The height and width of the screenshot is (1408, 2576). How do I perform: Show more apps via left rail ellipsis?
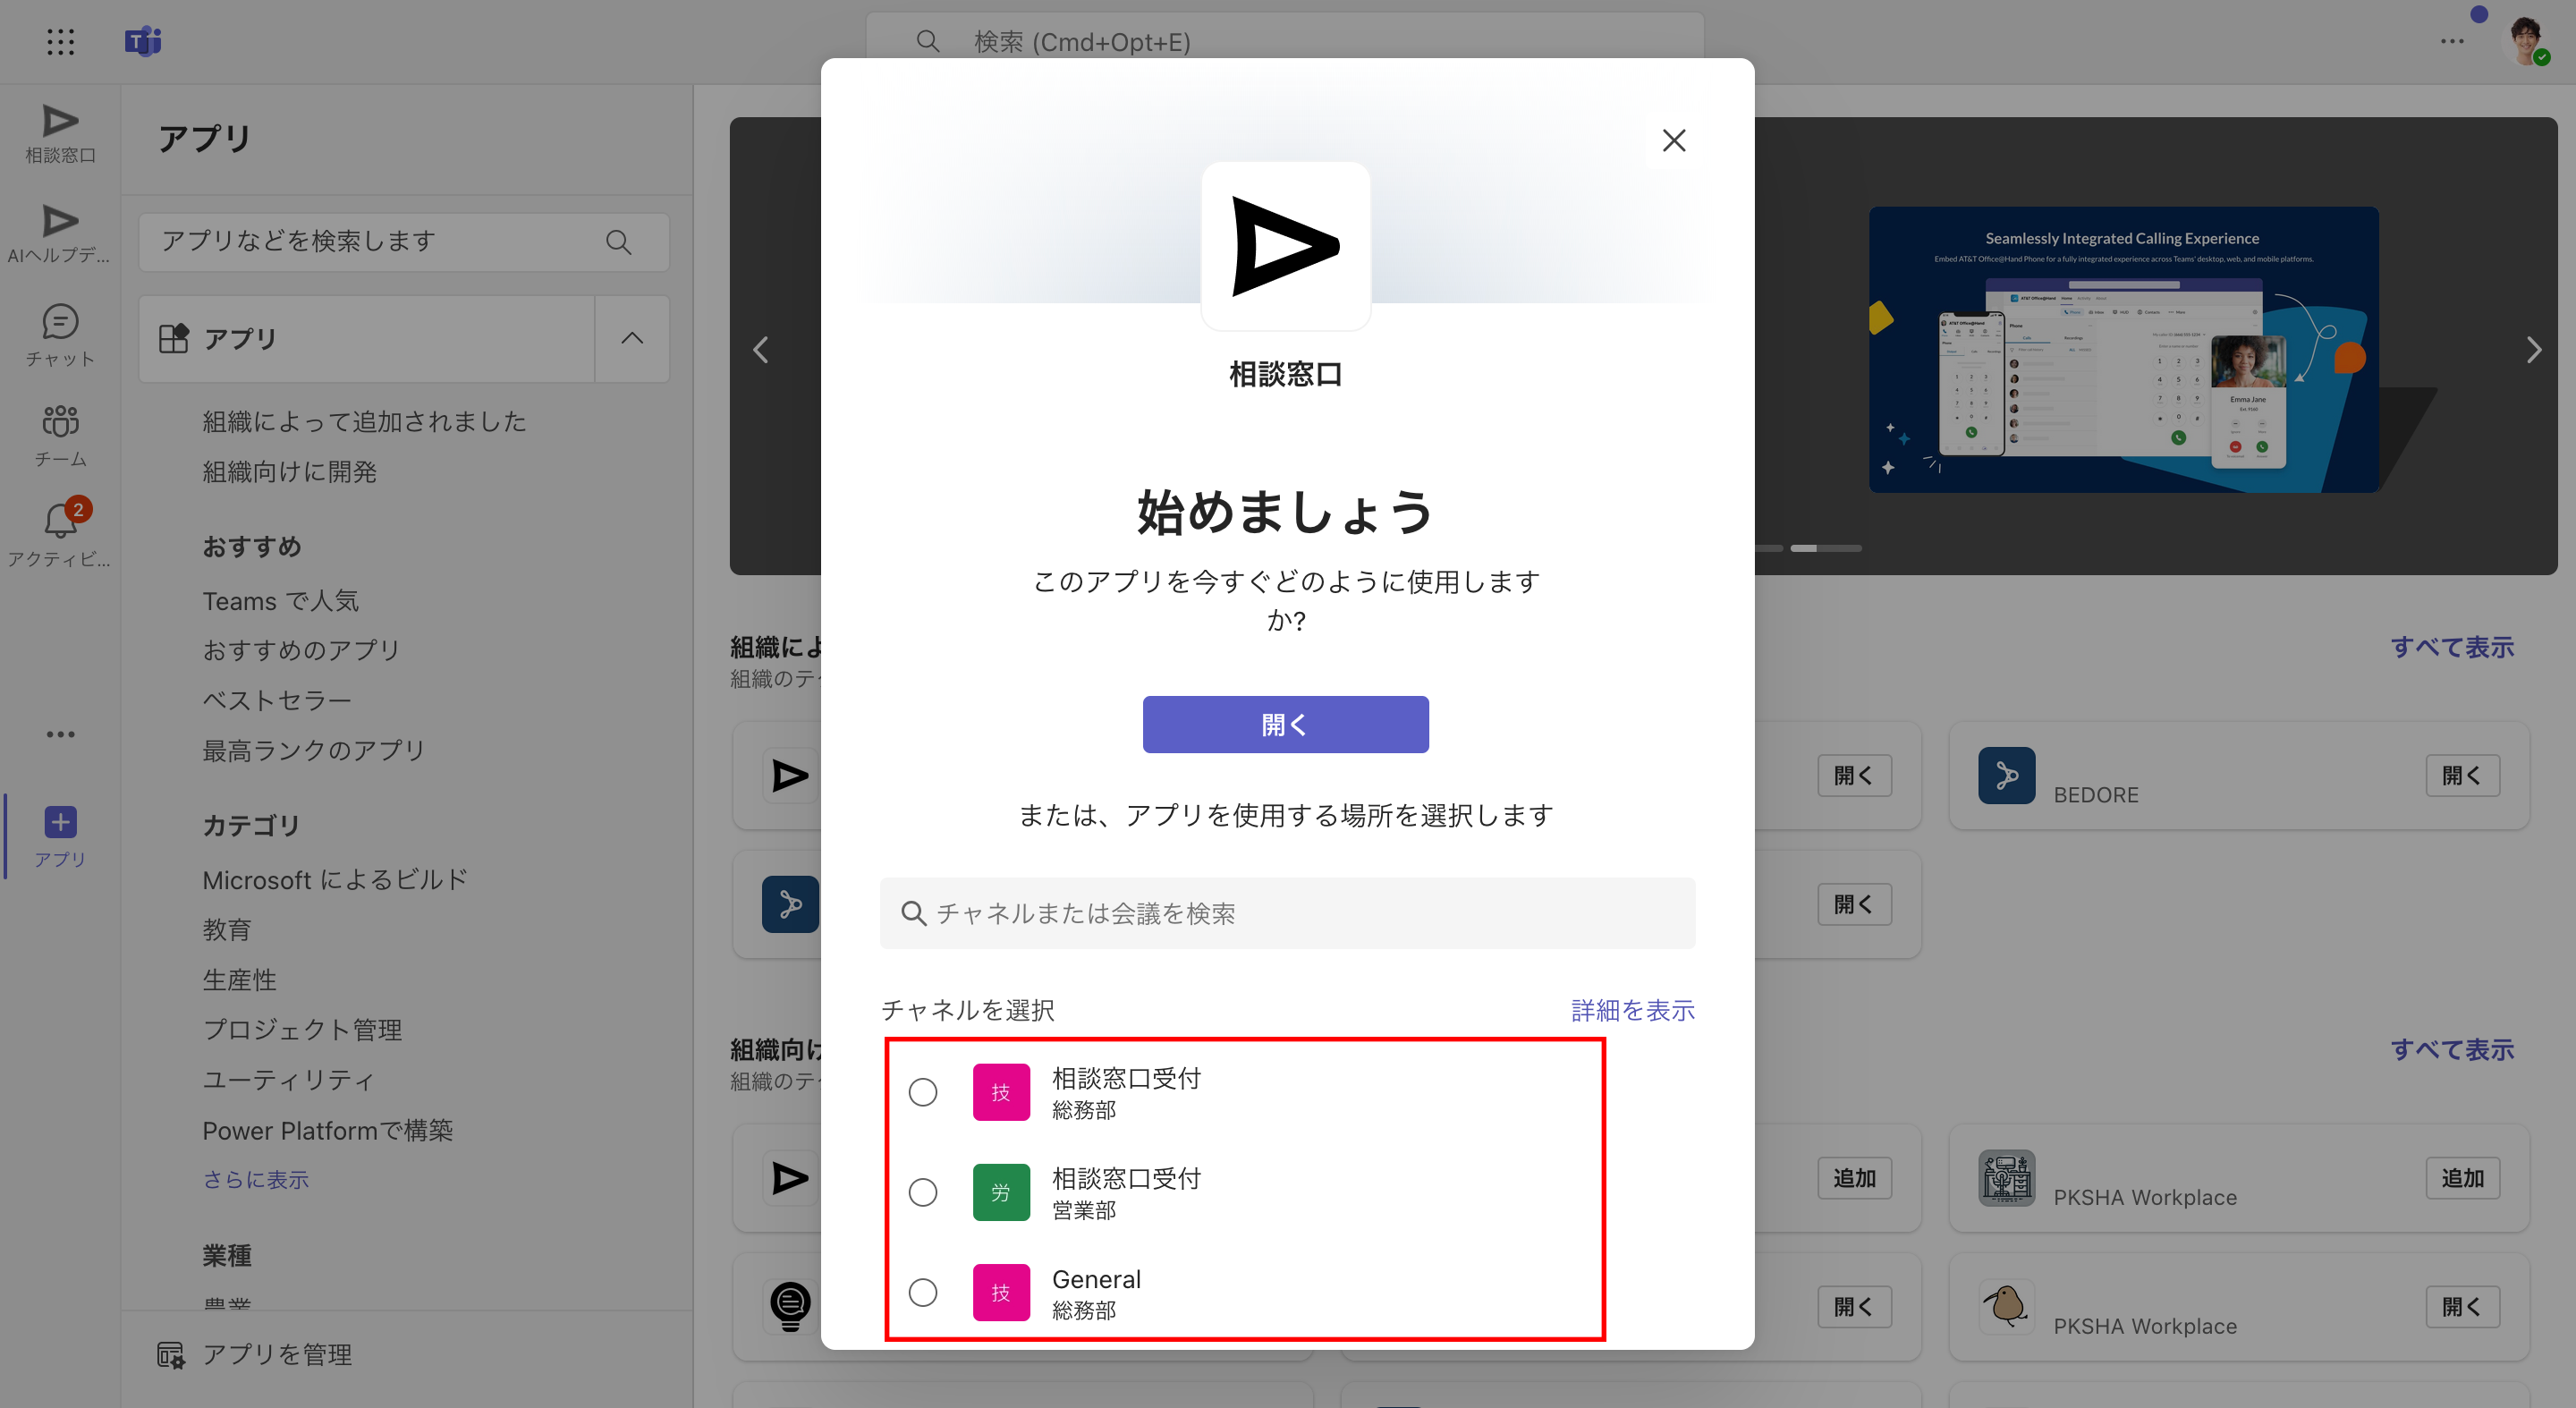60,734
